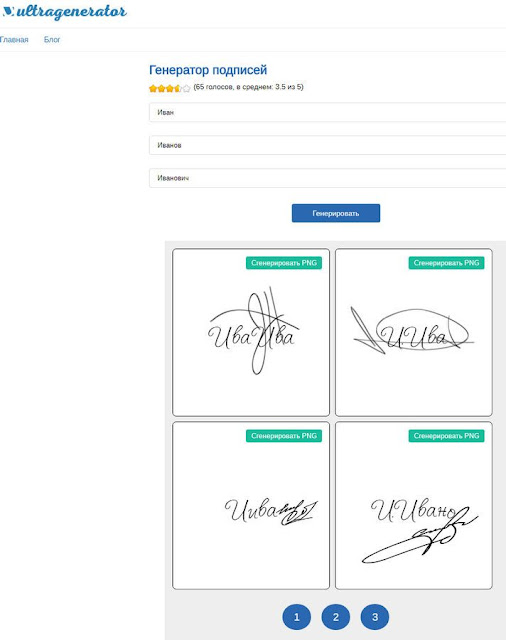Generate PNG for bottom-left signature
The image size is (506, 640).
[284, 436]
